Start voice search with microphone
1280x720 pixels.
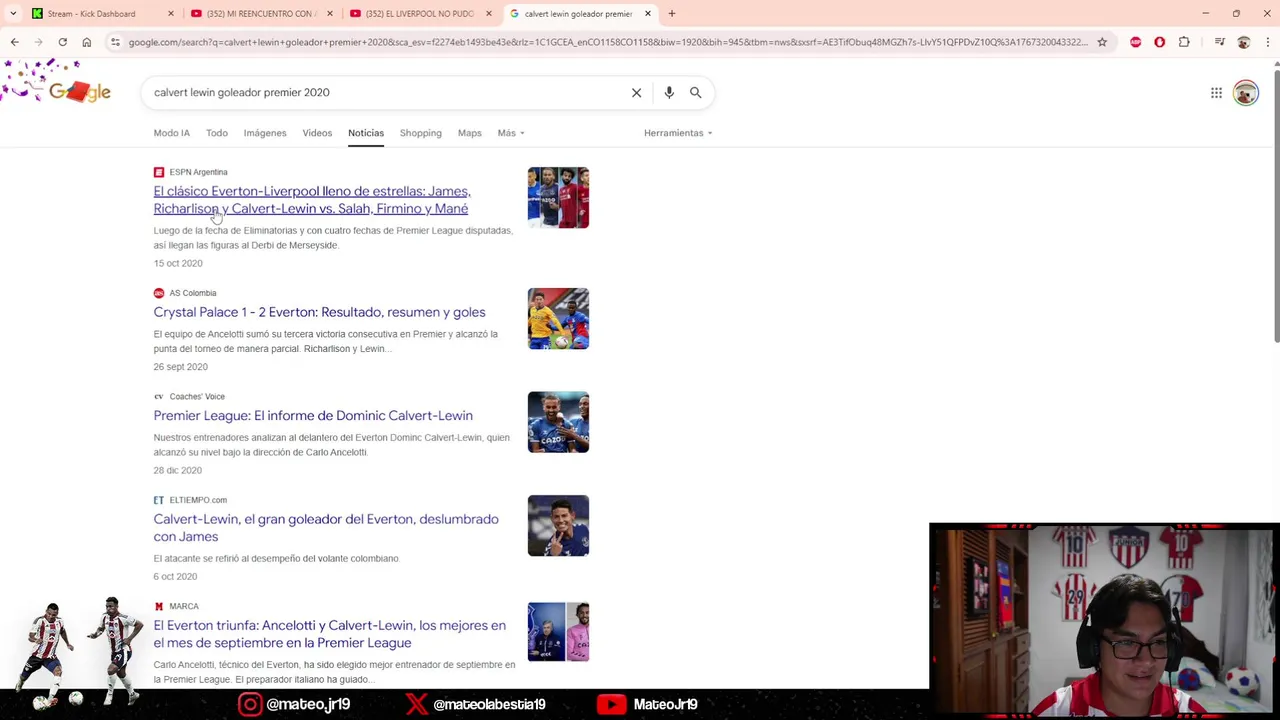click(669, 92)
